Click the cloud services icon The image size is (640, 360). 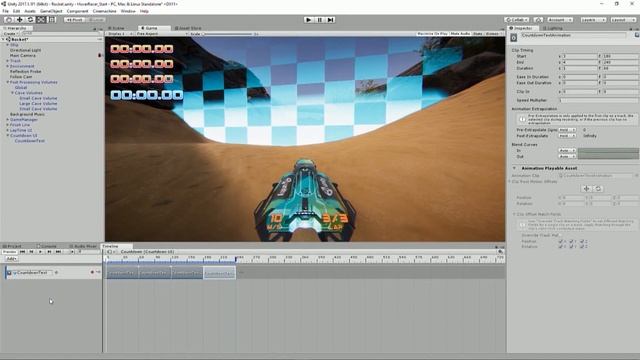[538, 20]
